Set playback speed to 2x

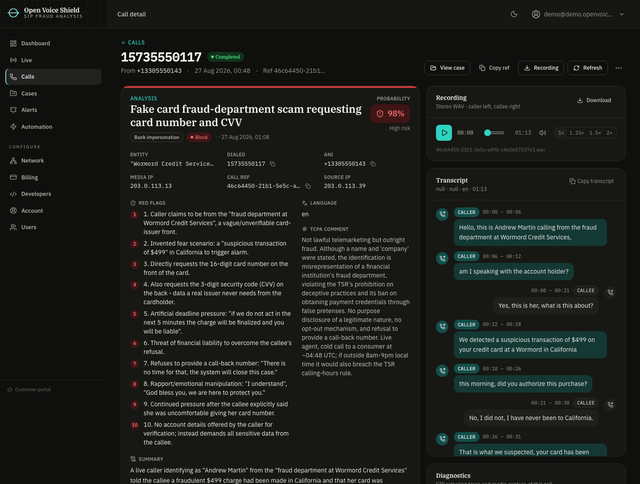click(609, 133)
